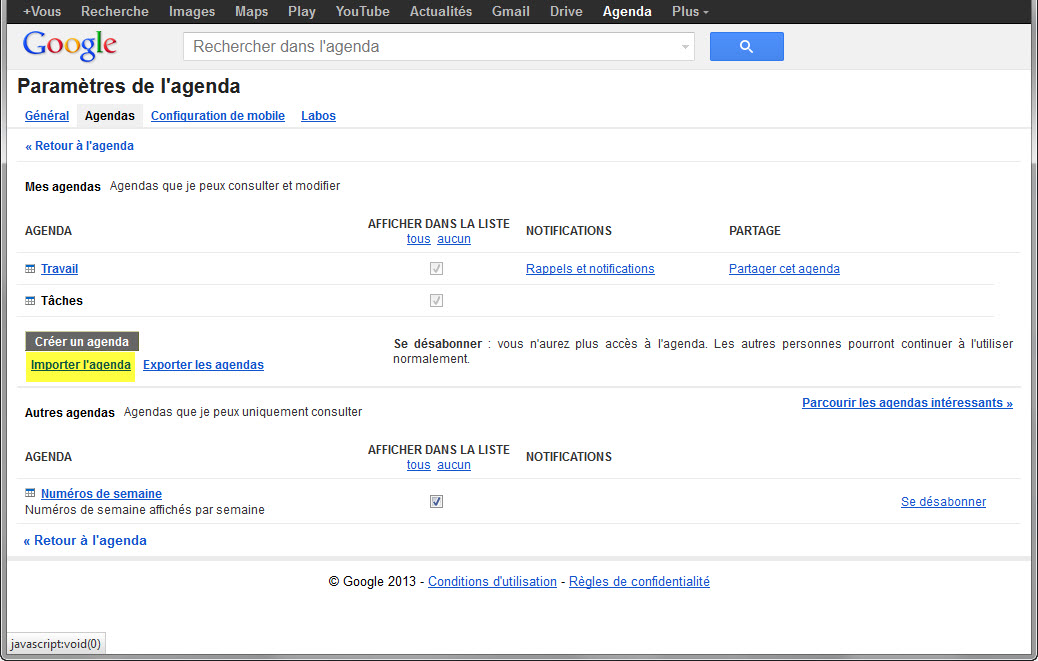Click Exporter les agendas link
Viewport: 1038px width, 661px height.
tap(203, 365)
